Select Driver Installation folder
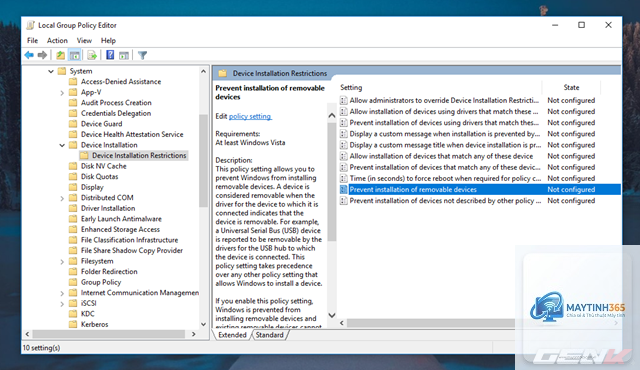This screenshot has width=640, height=370. tap(108, 208)
